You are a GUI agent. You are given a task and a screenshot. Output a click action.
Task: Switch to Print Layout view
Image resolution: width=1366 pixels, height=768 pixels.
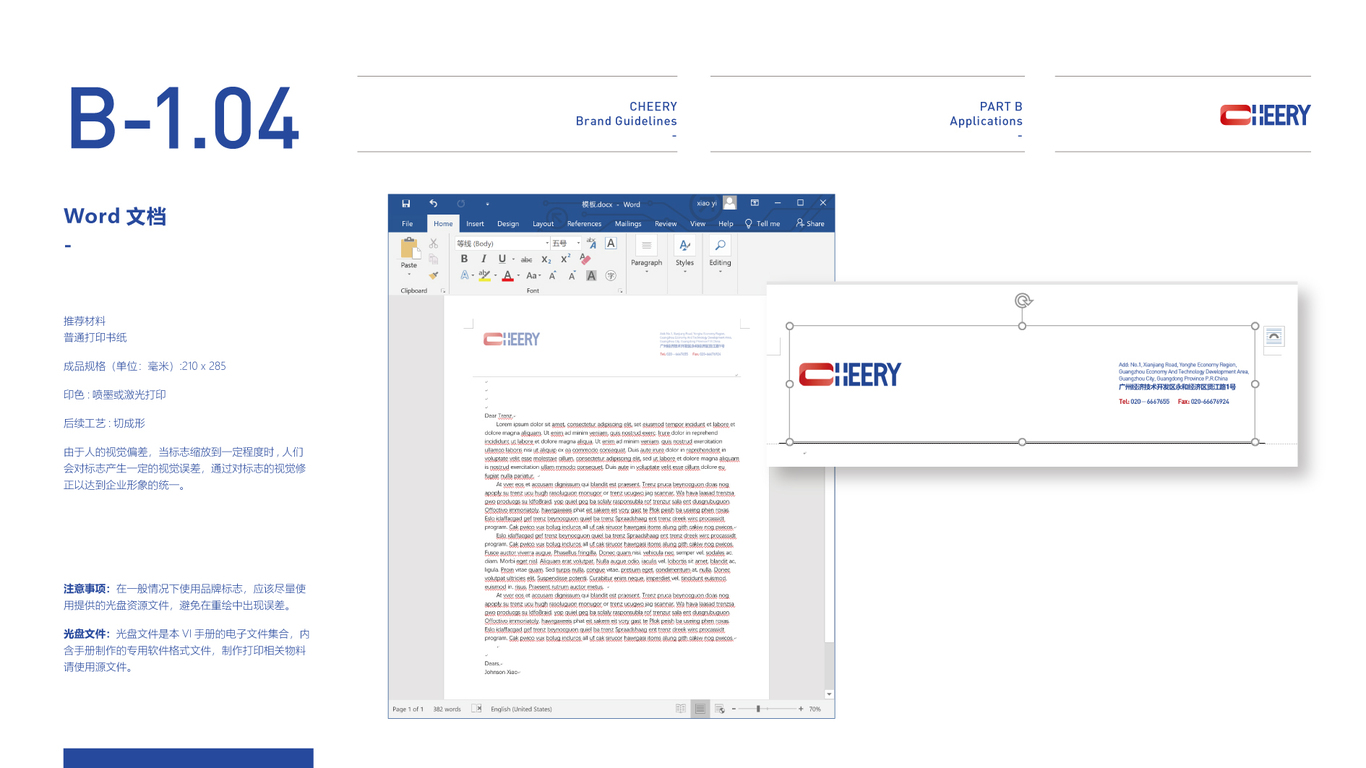point(700,709)
